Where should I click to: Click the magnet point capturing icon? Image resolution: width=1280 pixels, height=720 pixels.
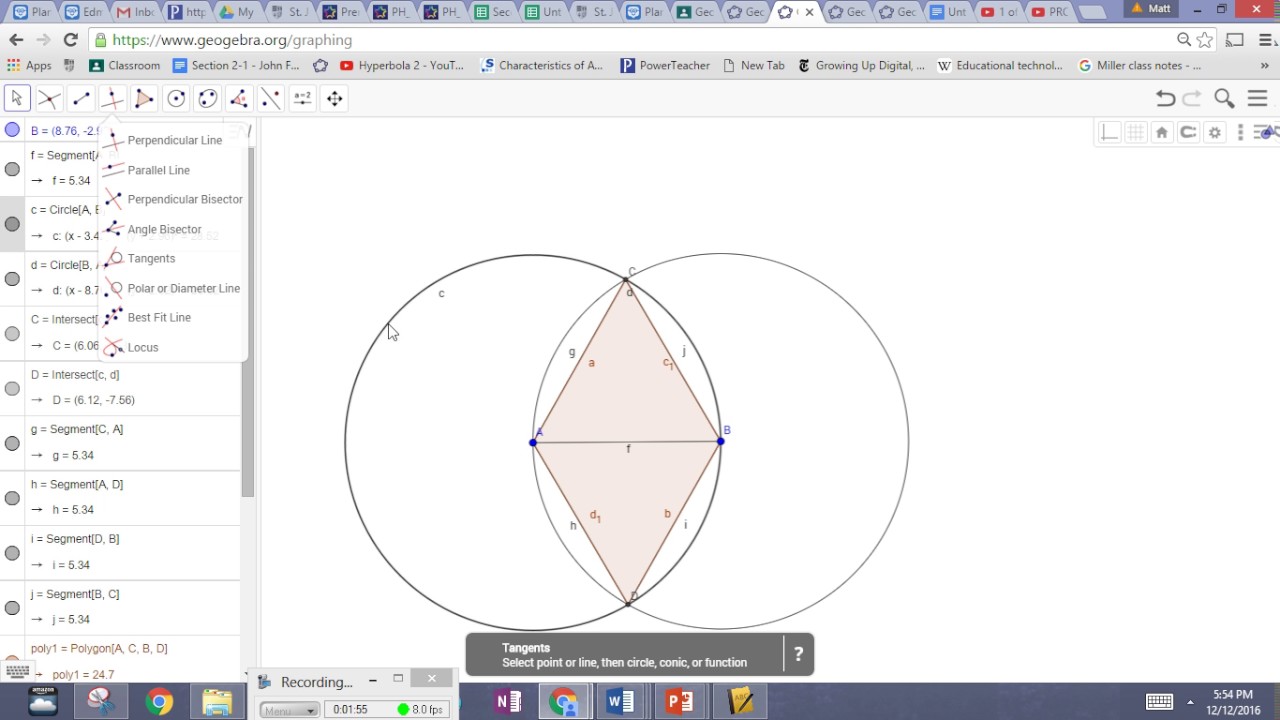[1188, 132]
